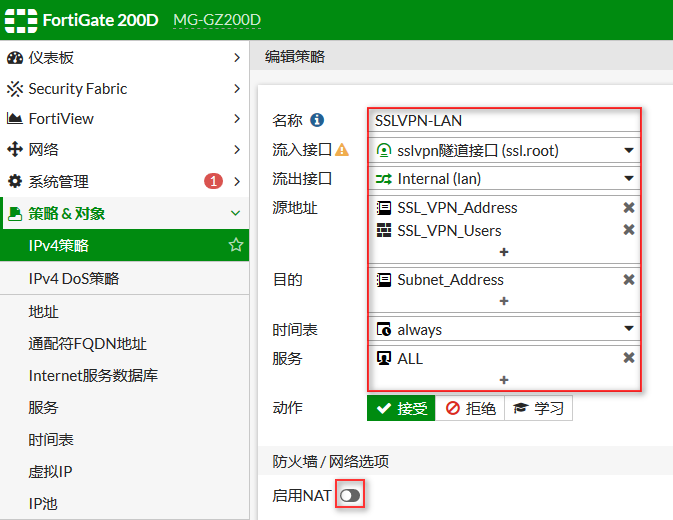673x520 pixels.
Task: Open the outgoing interface dropdown
Action: point(629,178)
